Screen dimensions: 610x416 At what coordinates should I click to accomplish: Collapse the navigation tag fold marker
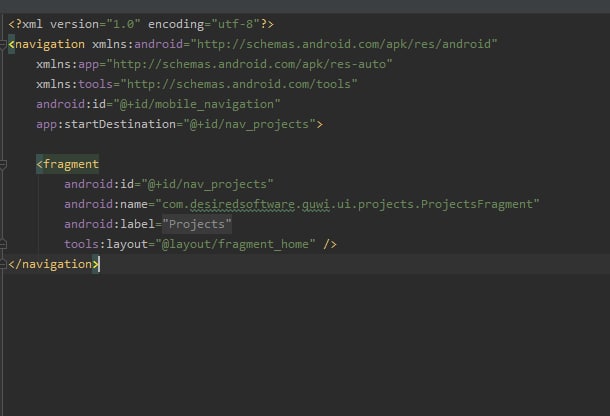(x=2, y=44)
